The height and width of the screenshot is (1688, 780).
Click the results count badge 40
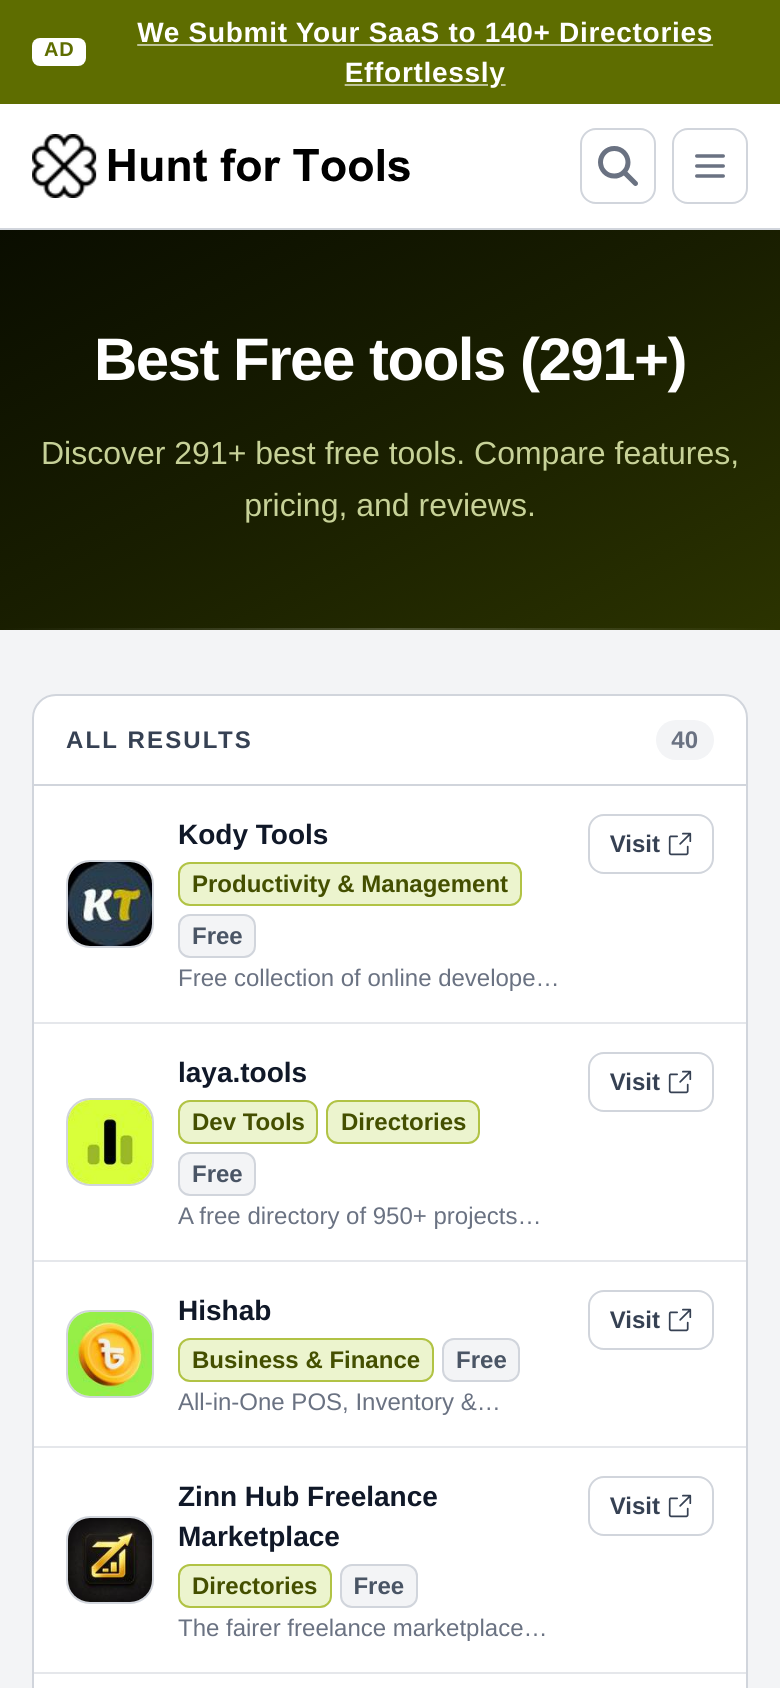(685, 740)
